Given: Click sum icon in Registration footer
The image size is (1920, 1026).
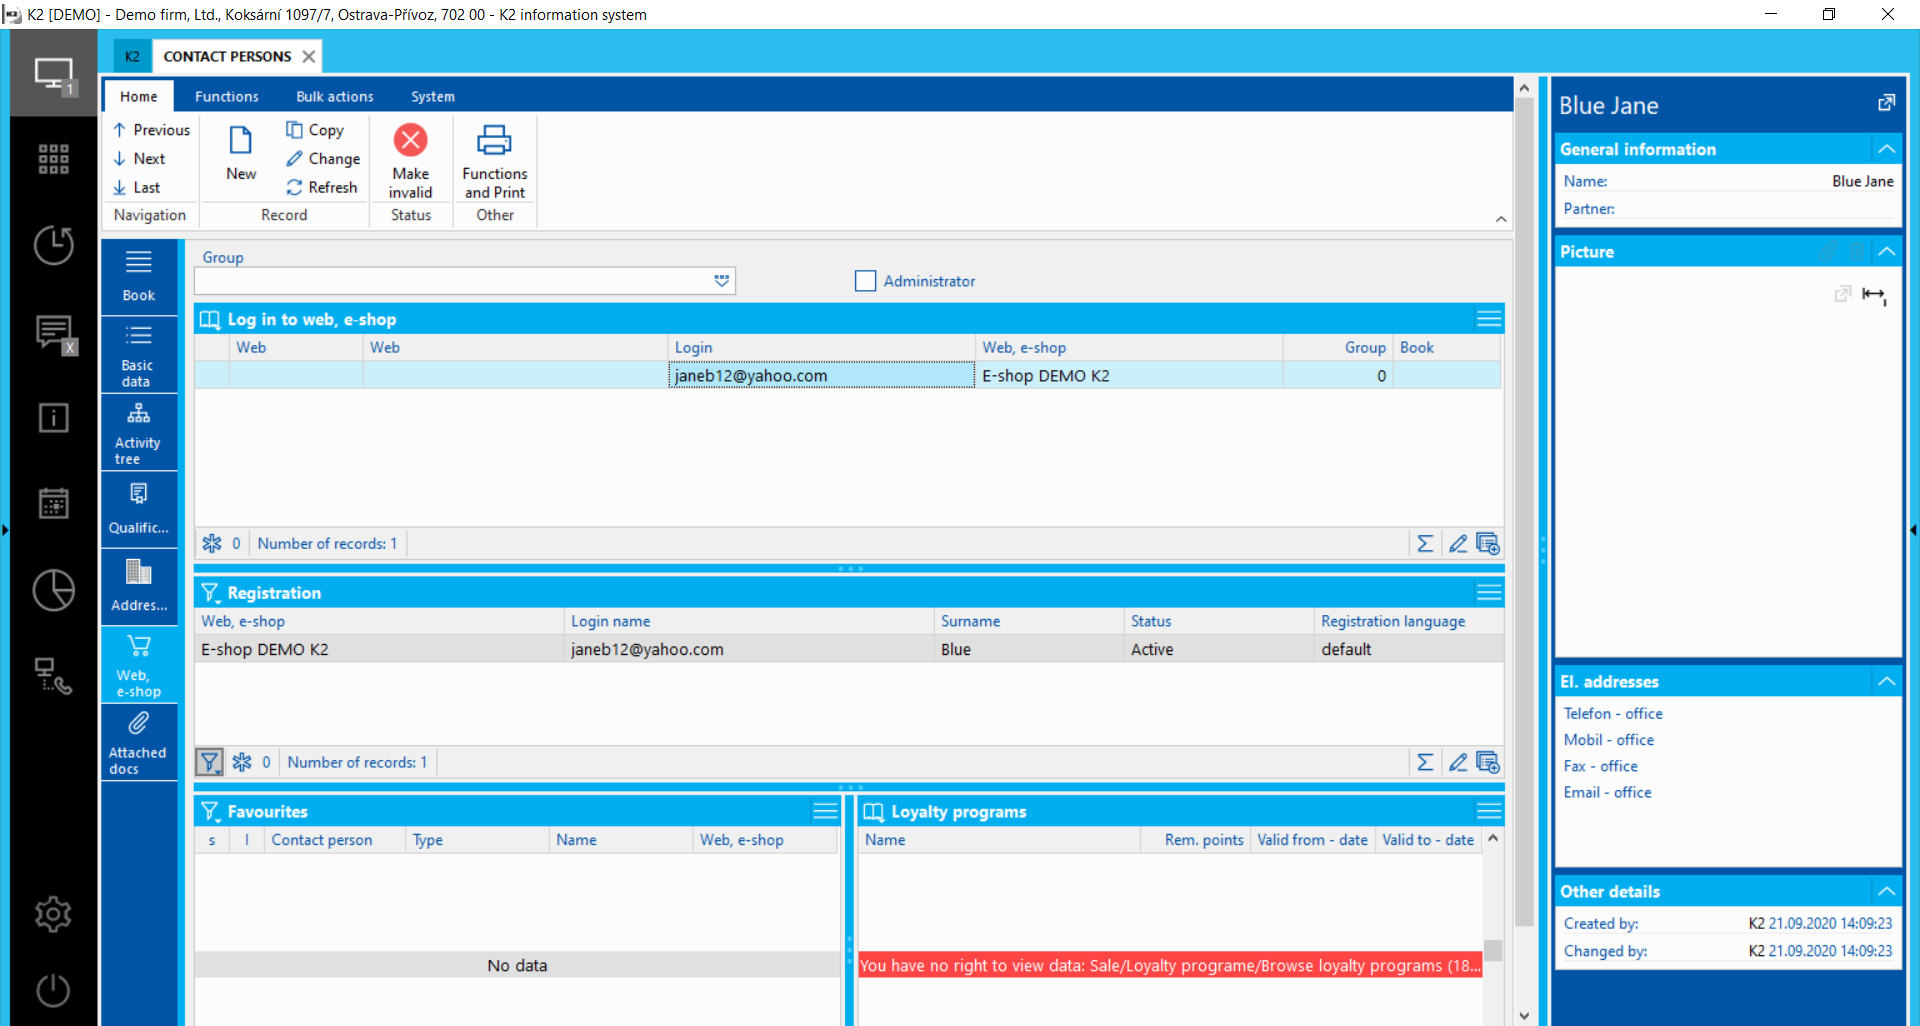Looking at the screenshot, I should 1425,763.
